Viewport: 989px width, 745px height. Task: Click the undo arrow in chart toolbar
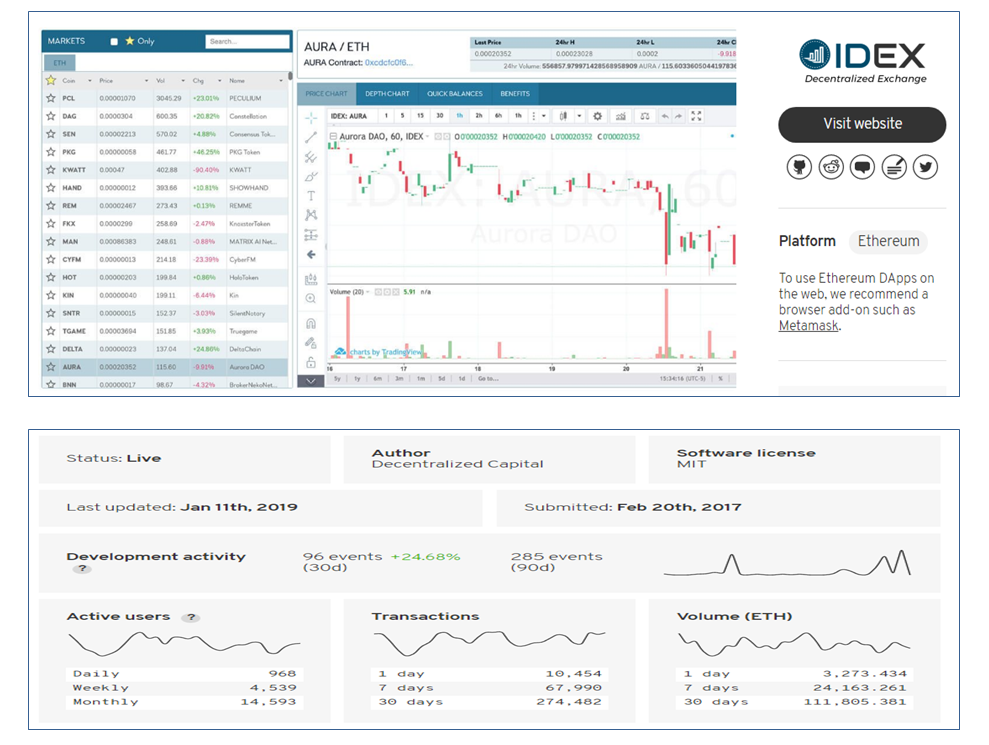click(x=665, y=116)
